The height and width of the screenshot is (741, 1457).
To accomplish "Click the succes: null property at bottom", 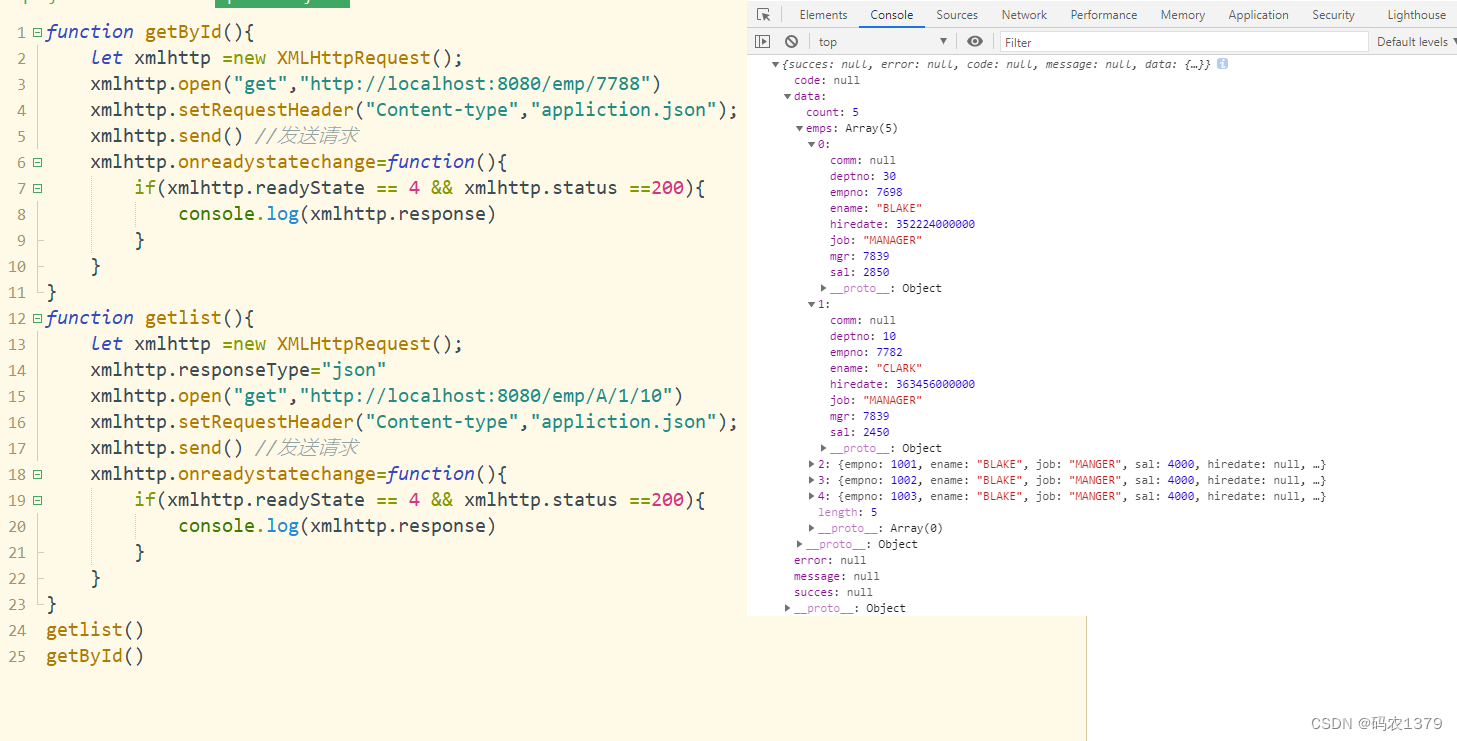I will click(x=833, y=592).
